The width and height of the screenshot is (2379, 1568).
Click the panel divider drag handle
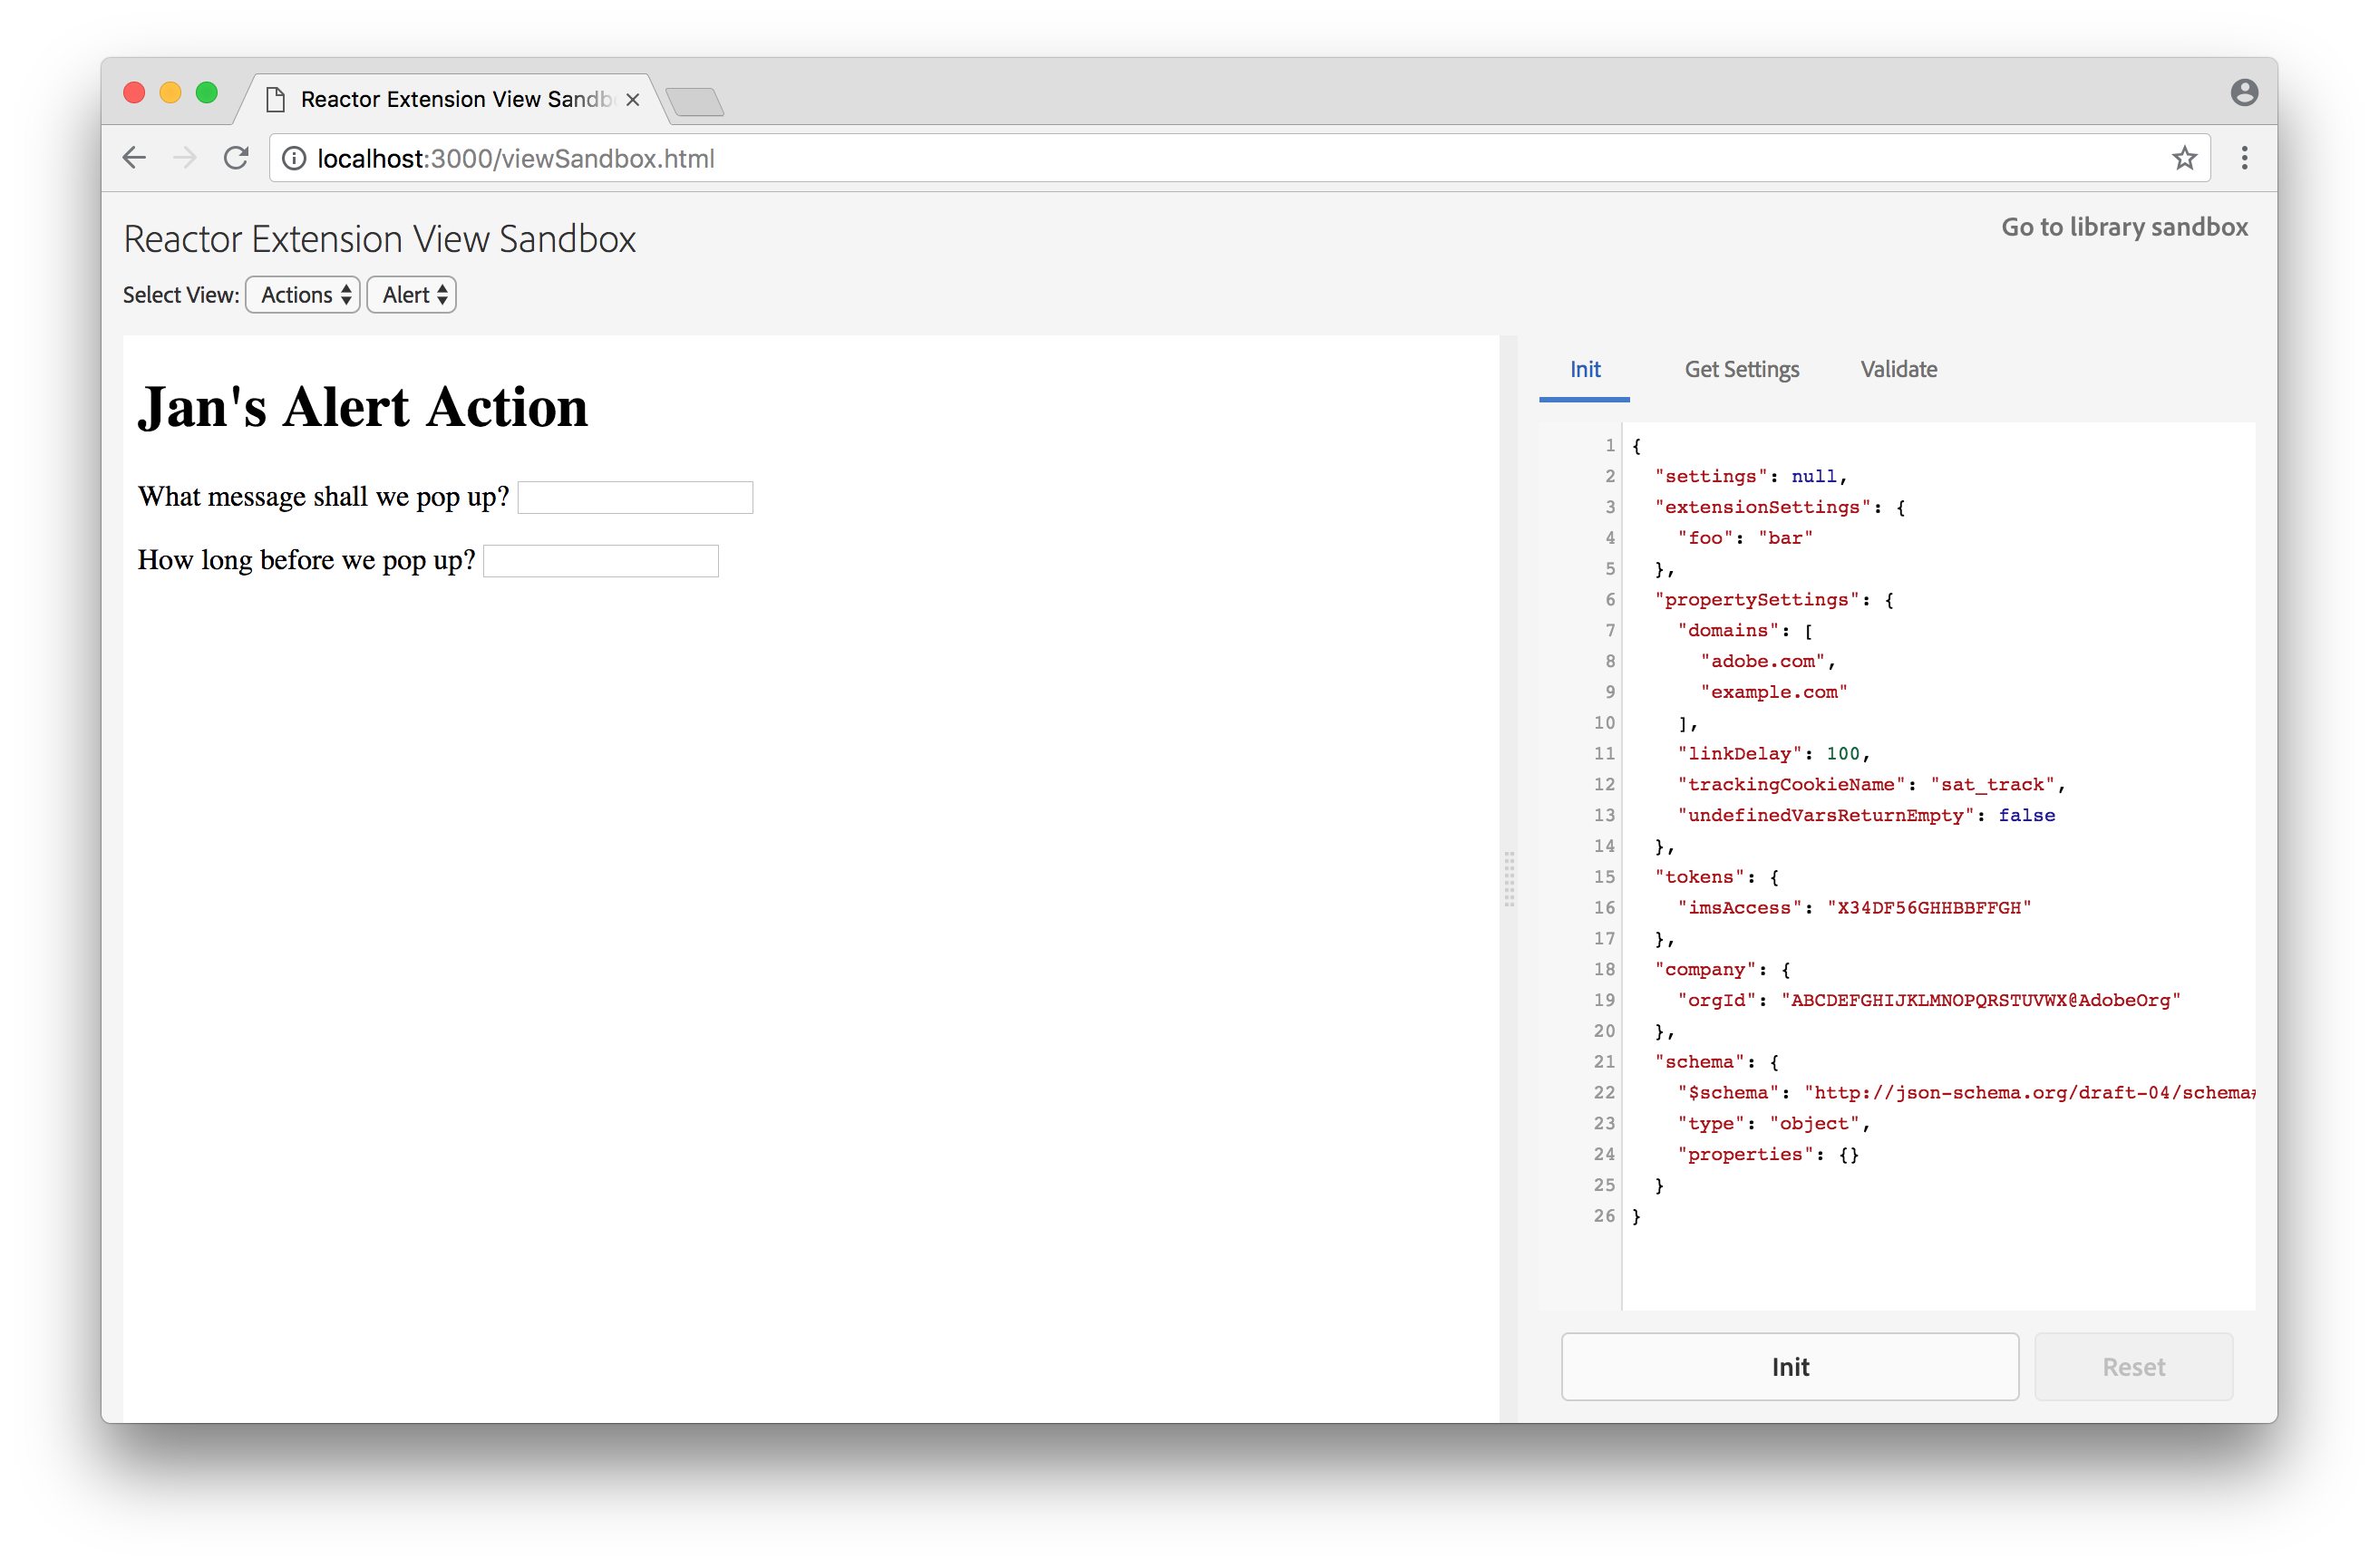[1509, 879]
